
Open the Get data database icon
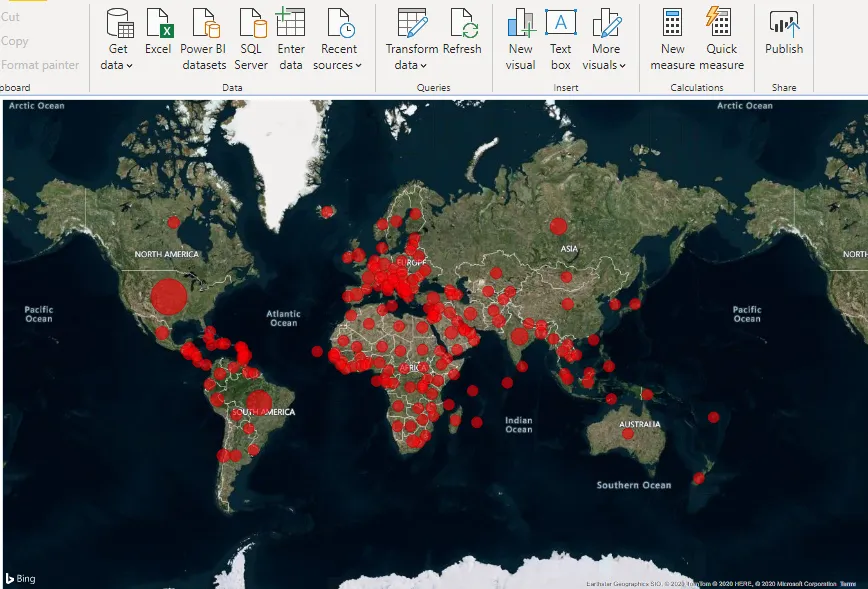120,23
